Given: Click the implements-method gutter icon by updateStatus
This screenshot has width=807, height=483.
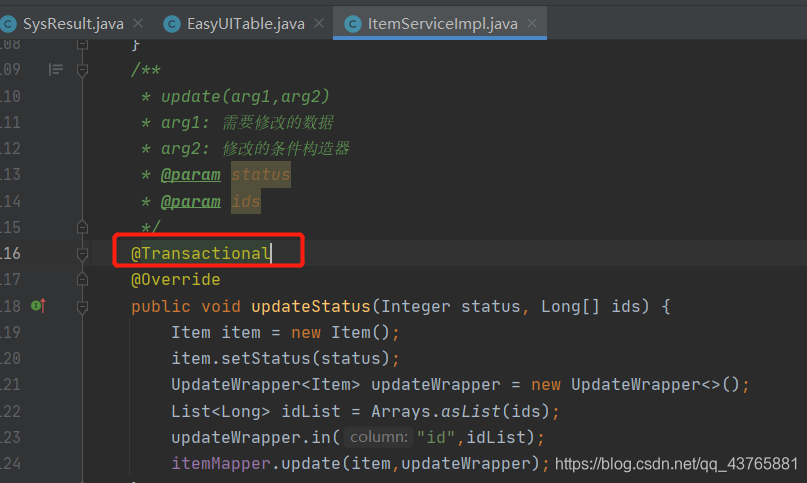Looking at the screenshot, I should [39, 306].
